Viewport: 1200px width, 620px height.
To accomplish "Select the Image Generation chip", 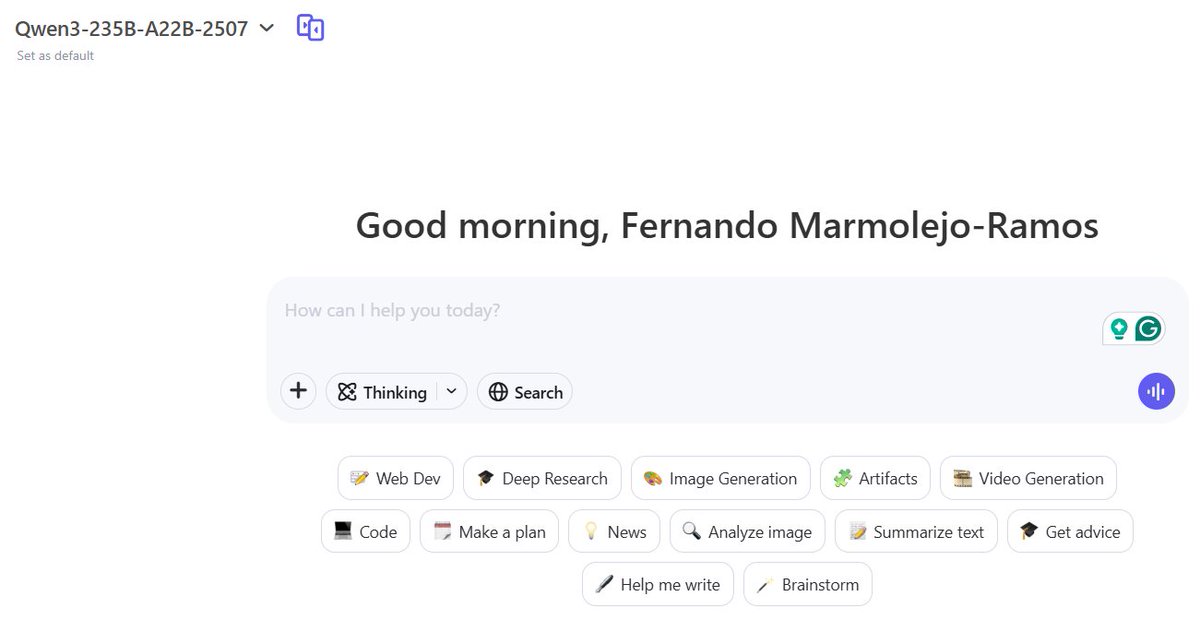I will (721, 478).
